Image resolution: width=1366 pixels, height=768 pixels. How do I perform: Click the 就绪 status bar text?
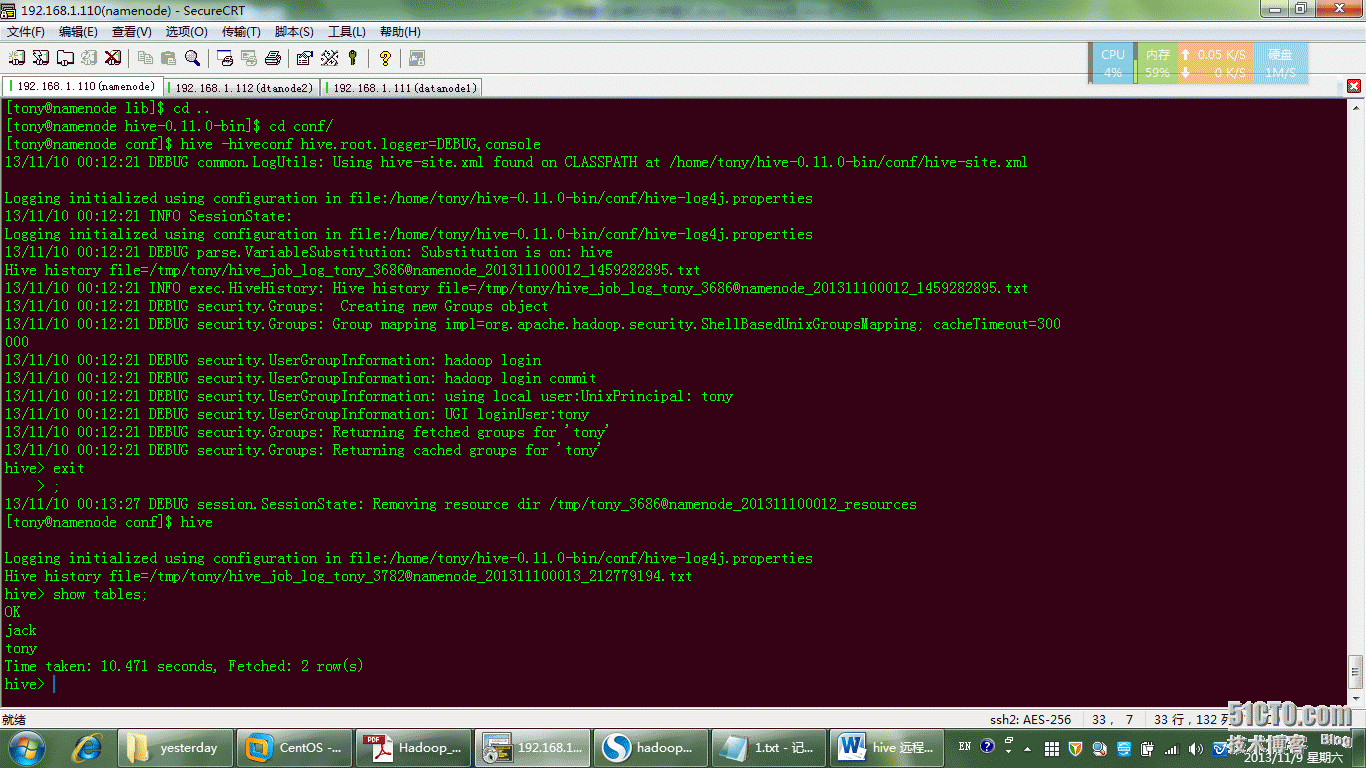click(x=13, y=719)
